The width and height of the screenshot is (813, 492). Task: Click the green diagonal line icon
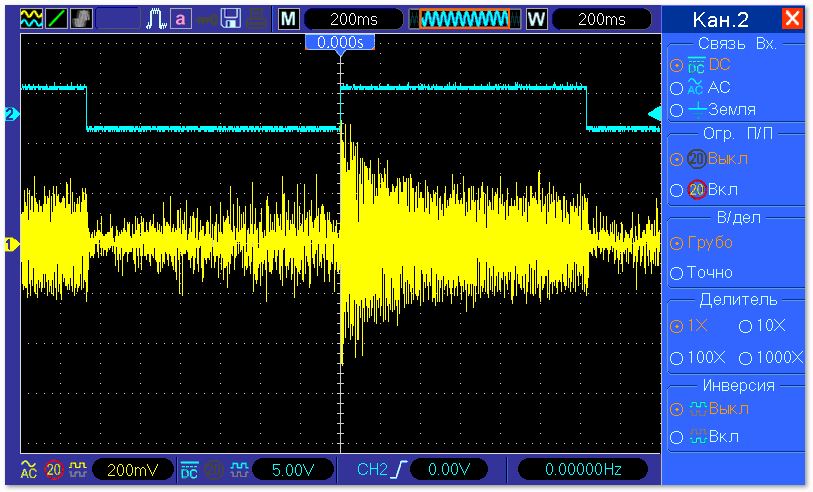56,19
